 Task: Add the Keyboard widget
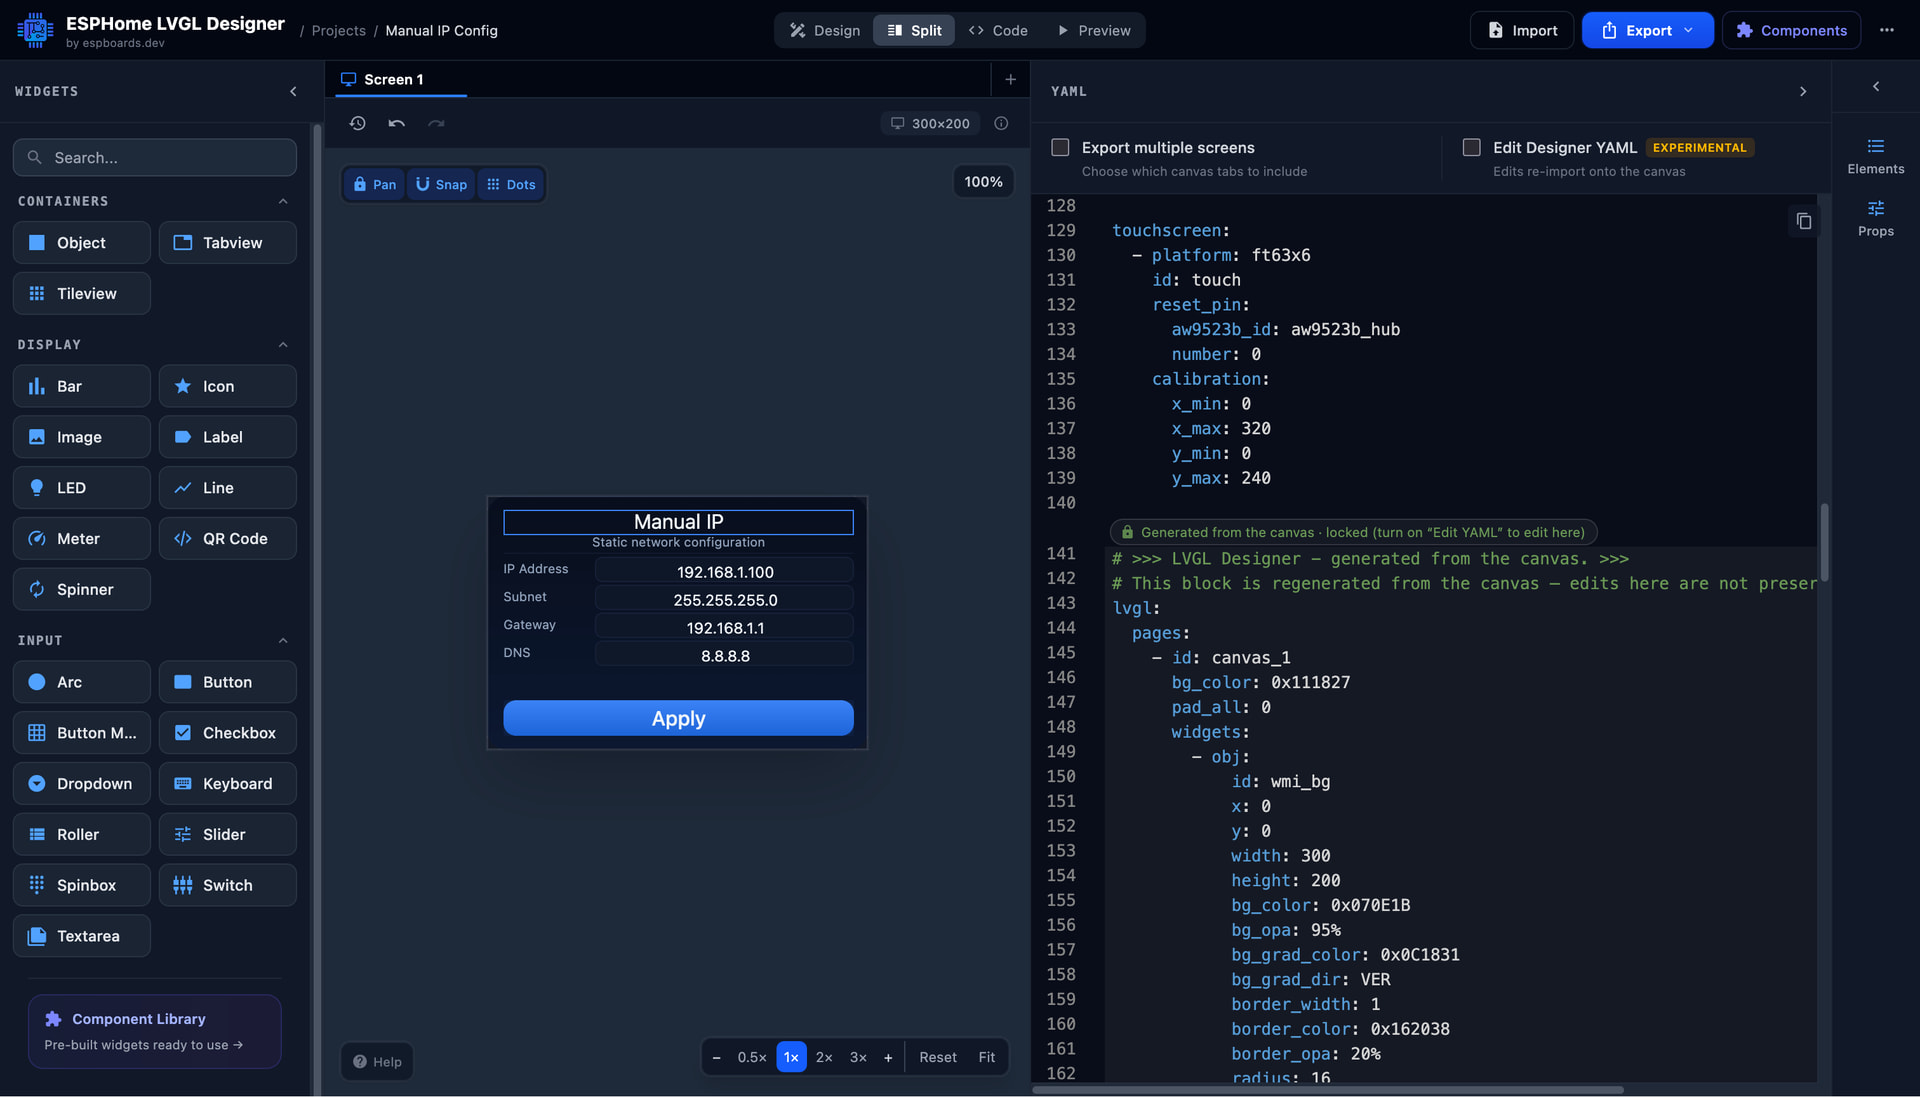[228, 784]
